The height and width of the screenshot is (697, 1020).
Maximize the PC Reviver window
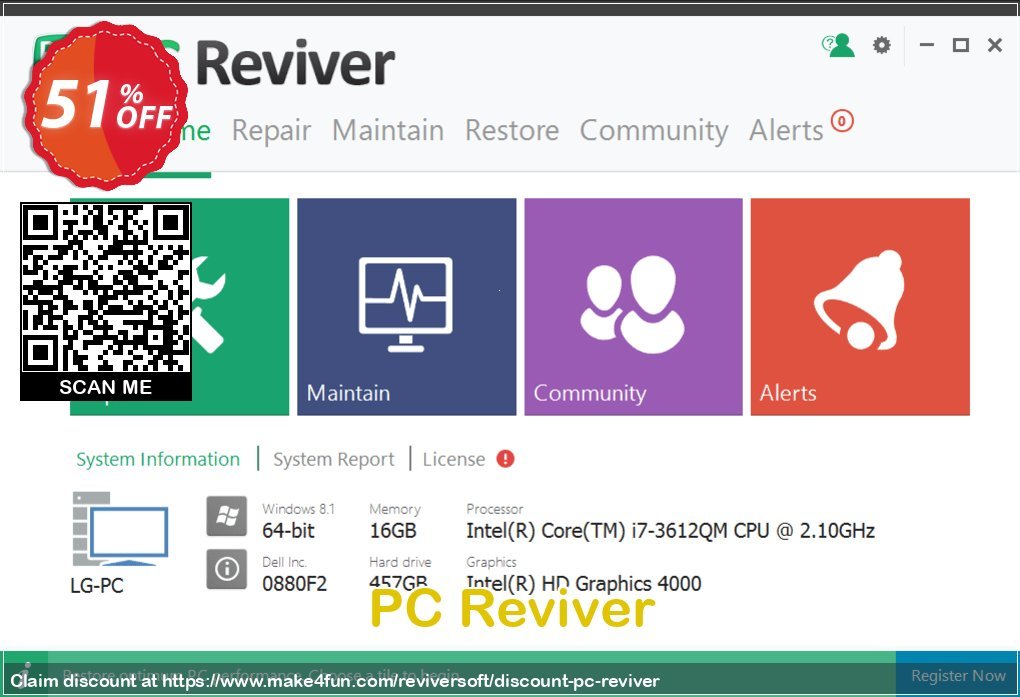point(960,45)
